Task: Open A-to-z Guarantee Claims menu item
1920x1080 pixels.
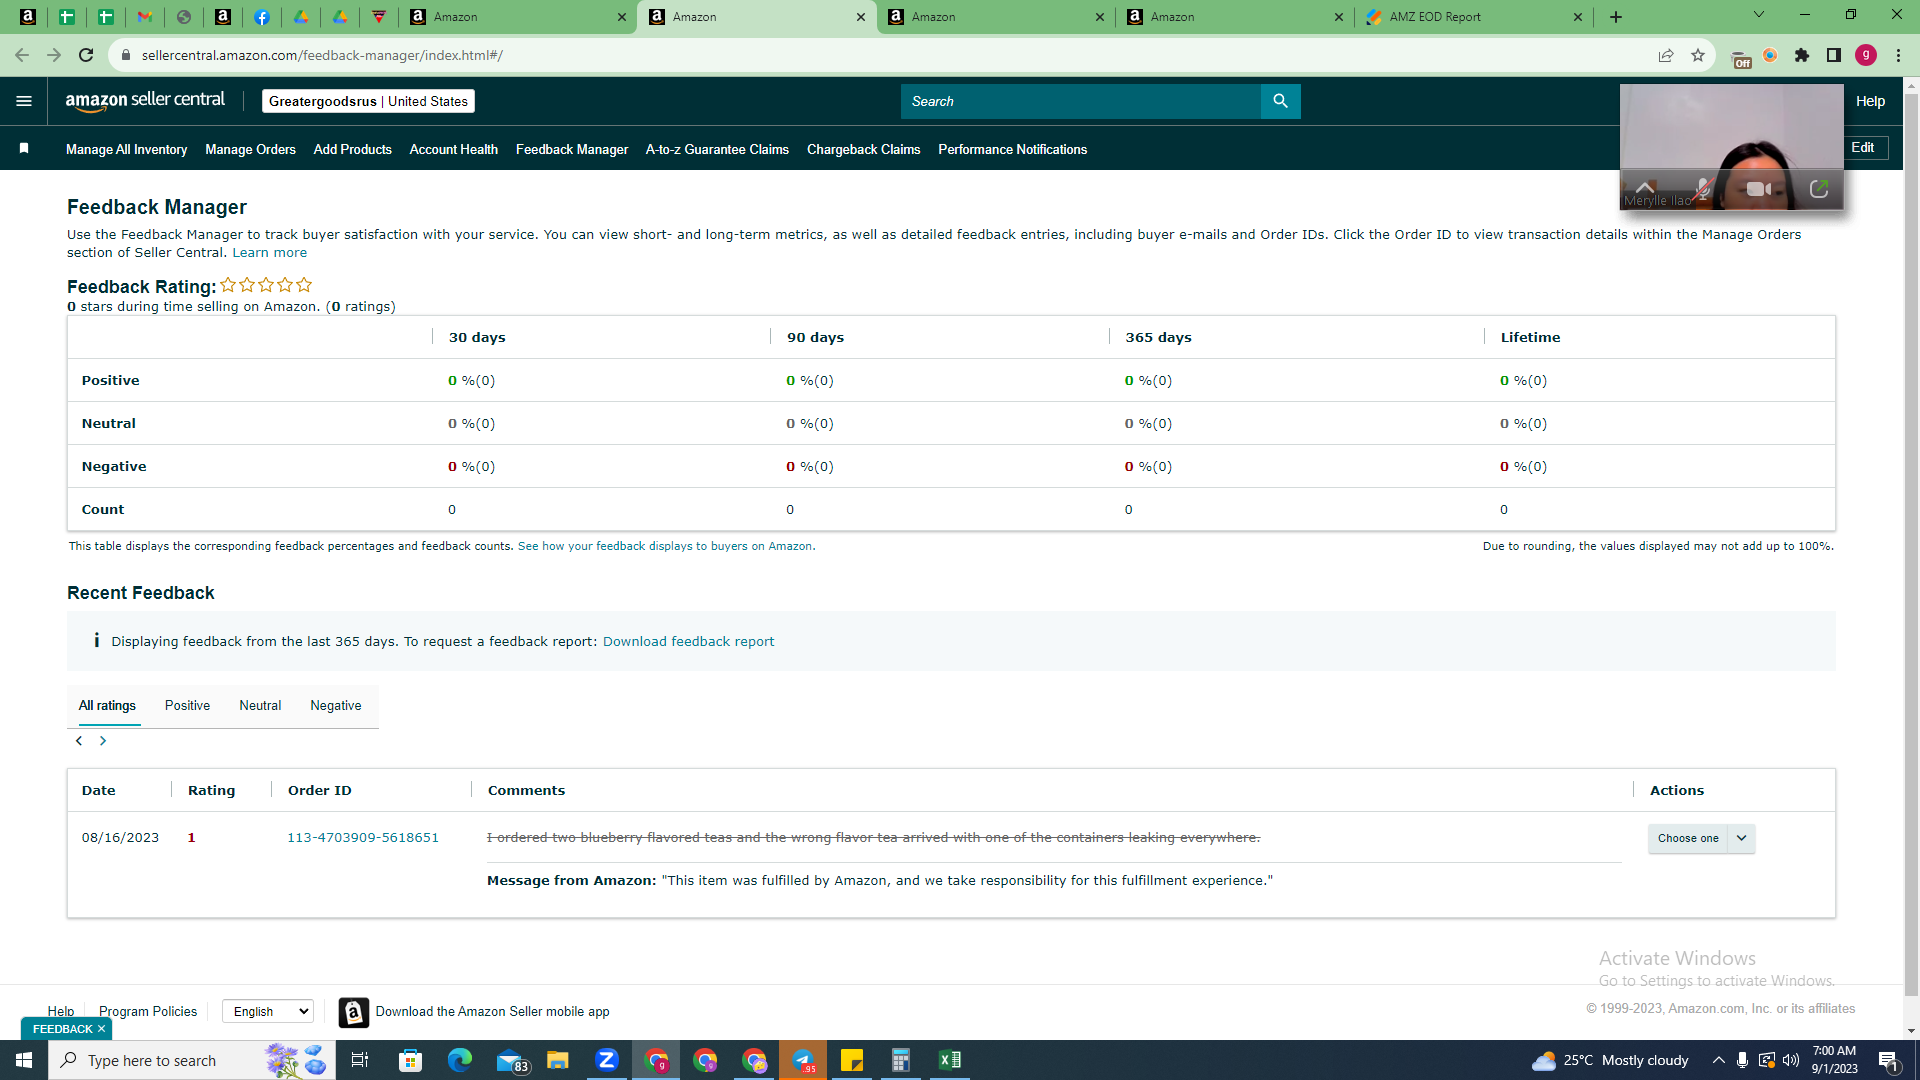Action: point(717,149)
